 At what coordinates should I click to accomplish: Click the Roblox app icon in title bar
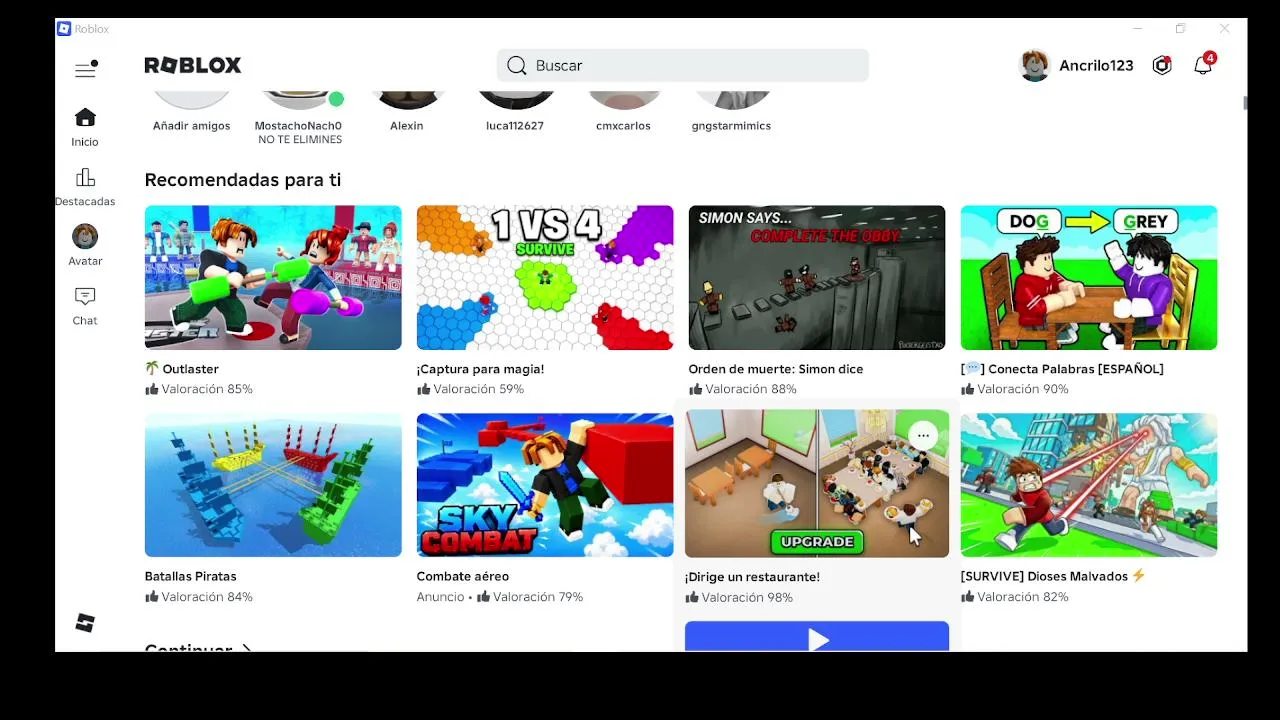pyautogui.click(x=64, y=29)
